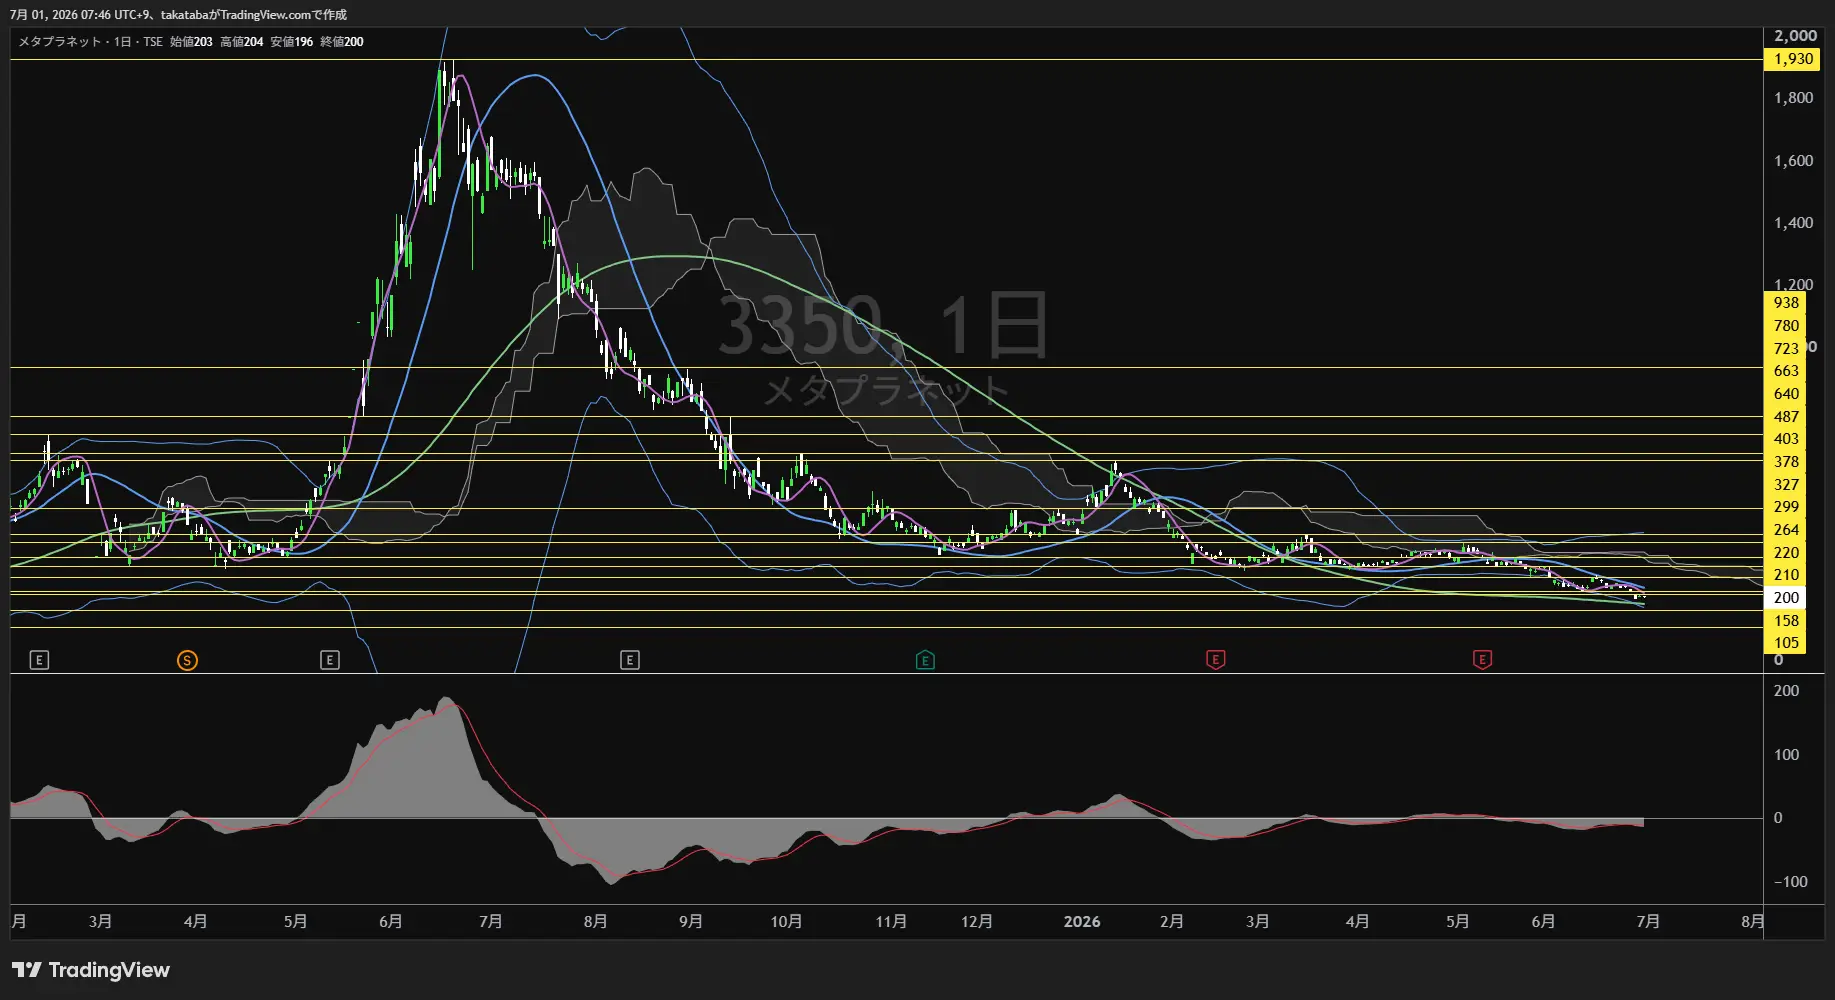
Task: Select the red E earnings marker near 2月
Action: (x=1215, y=660)
